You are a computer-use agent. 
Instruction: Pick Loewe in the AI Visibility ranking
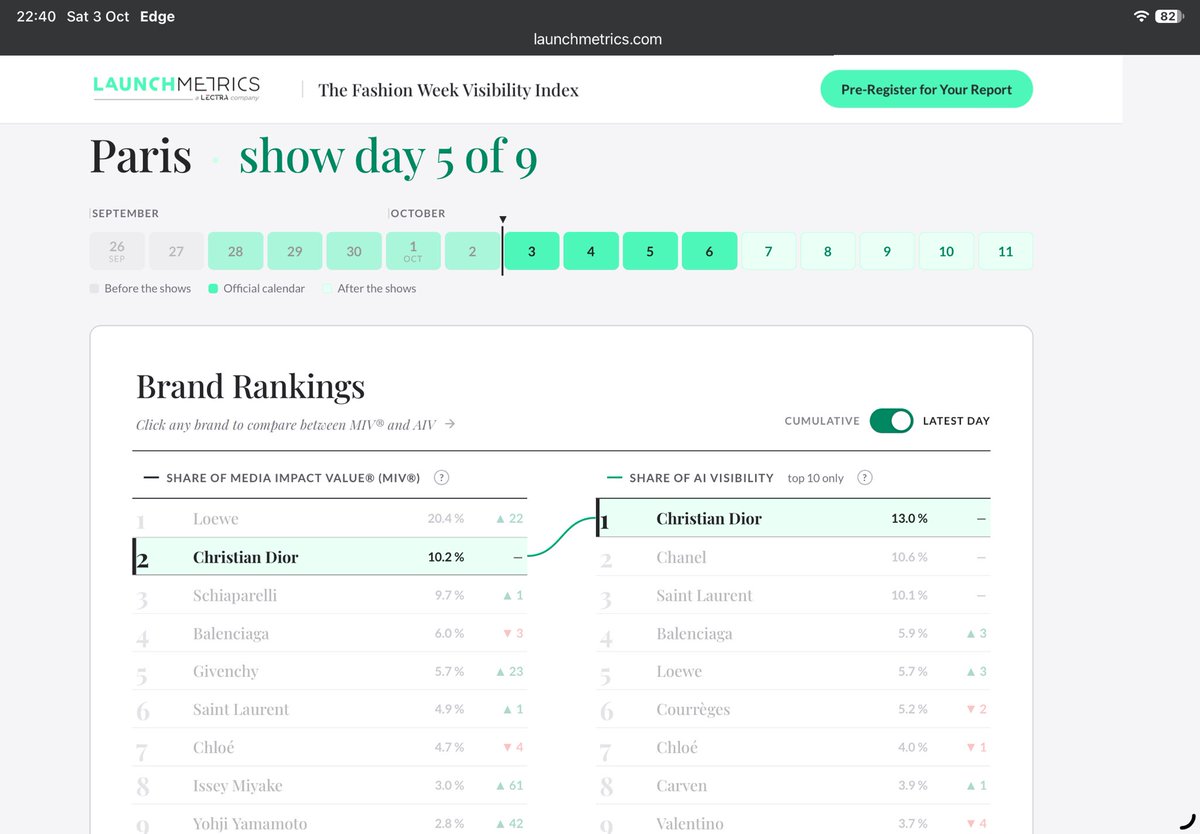[x=794, y=671]
